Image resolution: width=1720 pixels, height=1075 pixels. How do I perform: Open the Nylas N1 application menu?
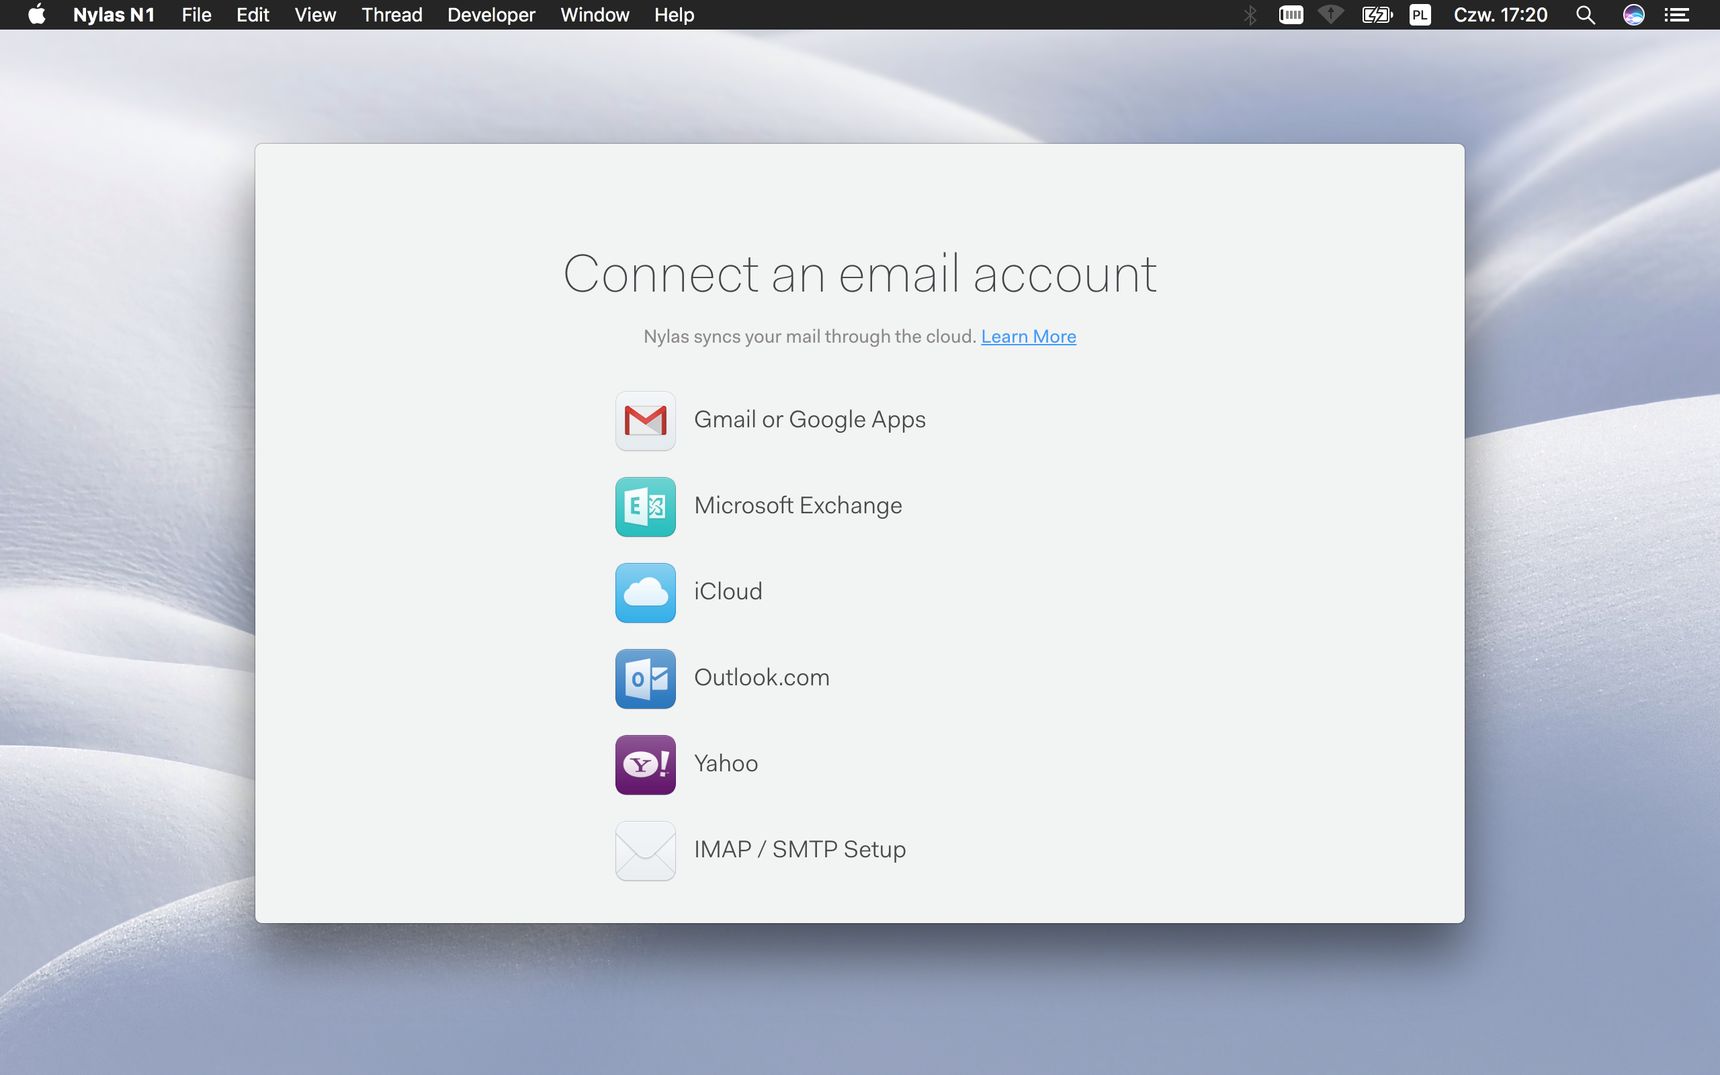(x=114, y=15)
